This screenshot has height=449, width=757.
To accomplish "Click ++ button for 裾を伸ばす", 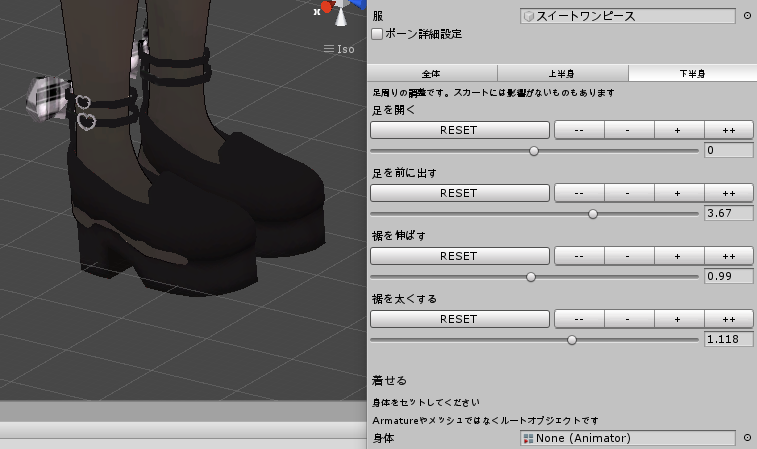I will click(729, 256).
